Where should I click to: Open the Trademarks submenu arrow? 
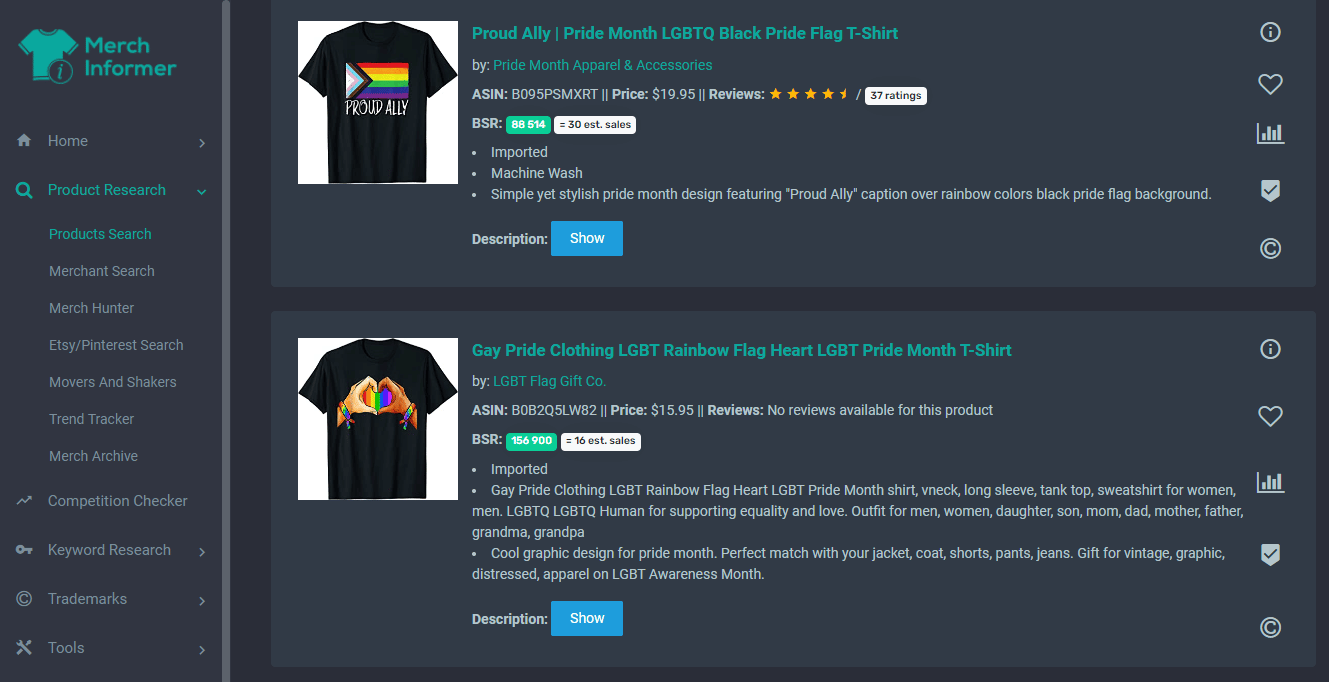pos(202,601)
